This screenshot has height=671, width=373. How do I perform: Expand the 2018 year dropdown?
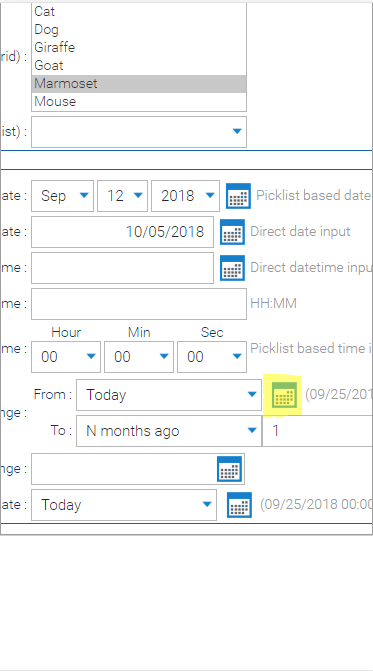coord(185,196)
